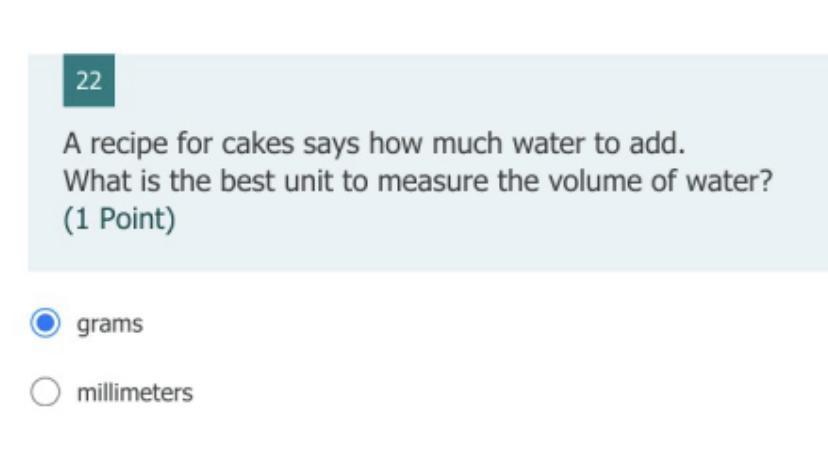
Task: Click the word 'Point' in the score text
Action: coord(131,220)
